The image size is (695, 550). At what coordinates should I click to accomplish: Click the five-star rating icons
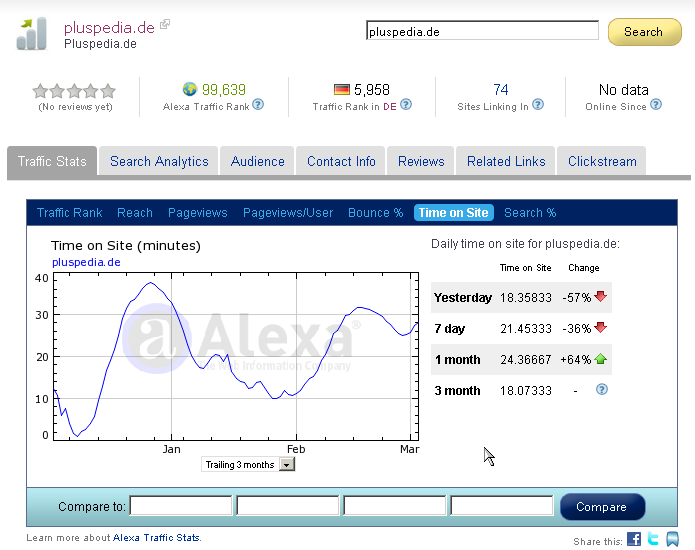[74, 91]
